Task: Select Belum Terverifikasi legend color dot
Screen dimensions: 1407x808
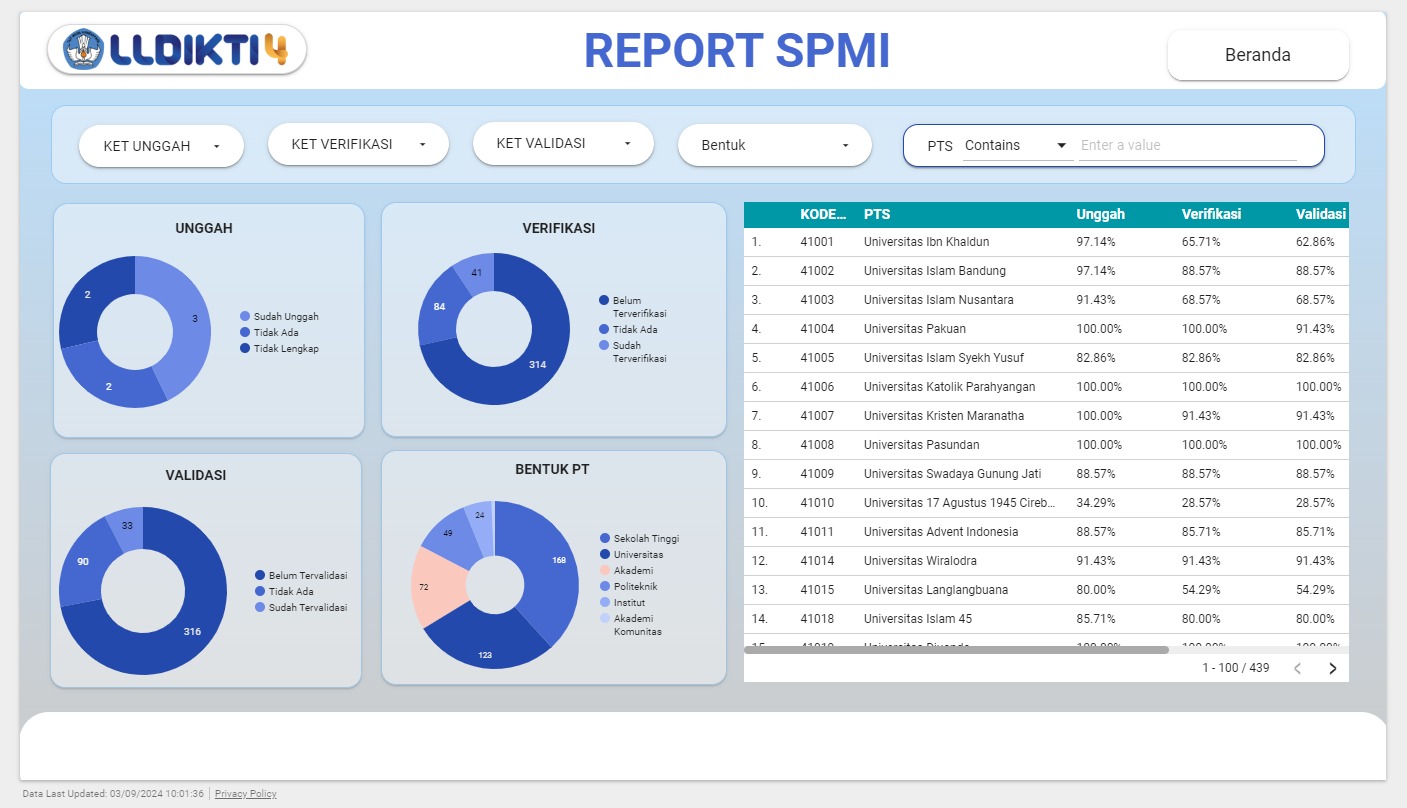Action: click(604, 300)
